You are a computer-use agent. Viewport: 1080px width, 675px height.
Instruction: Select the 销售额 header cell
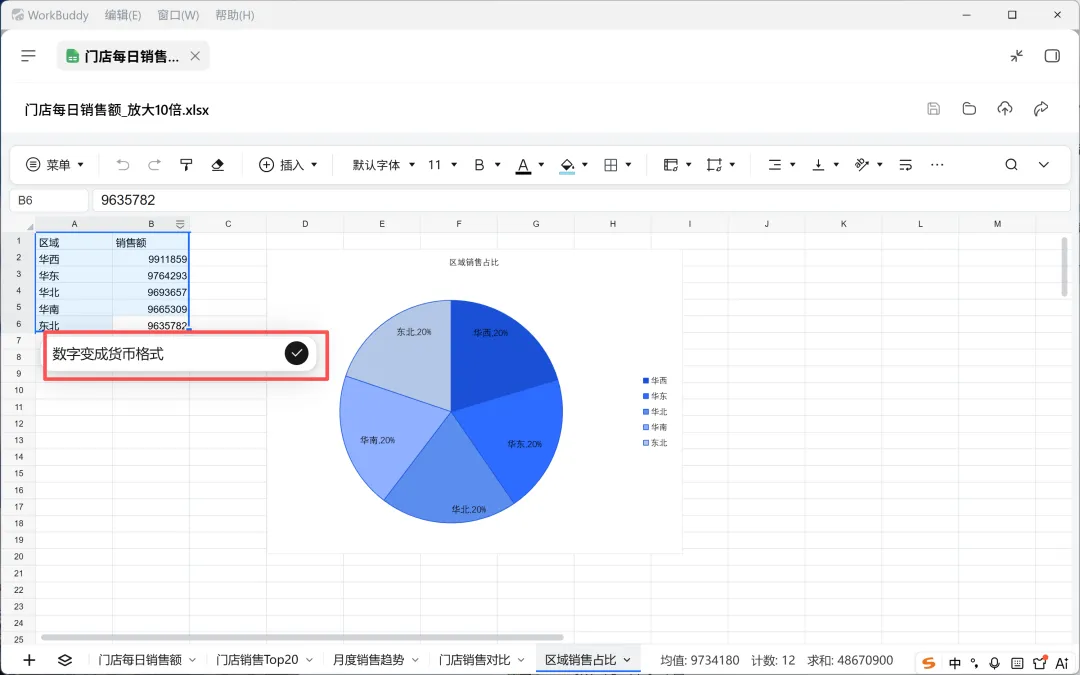click(151, 242)
